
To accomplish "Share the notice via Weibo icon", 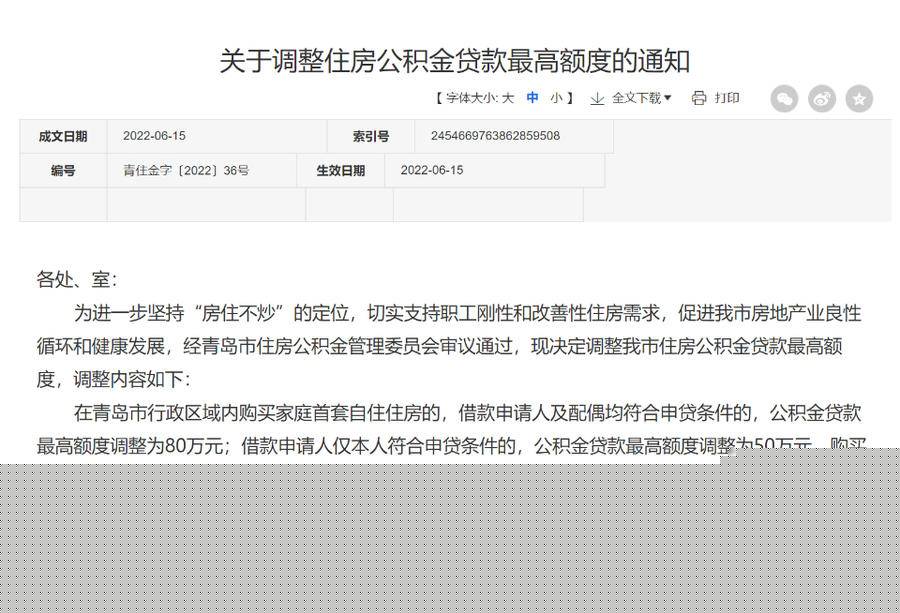I will pos(822,99).
